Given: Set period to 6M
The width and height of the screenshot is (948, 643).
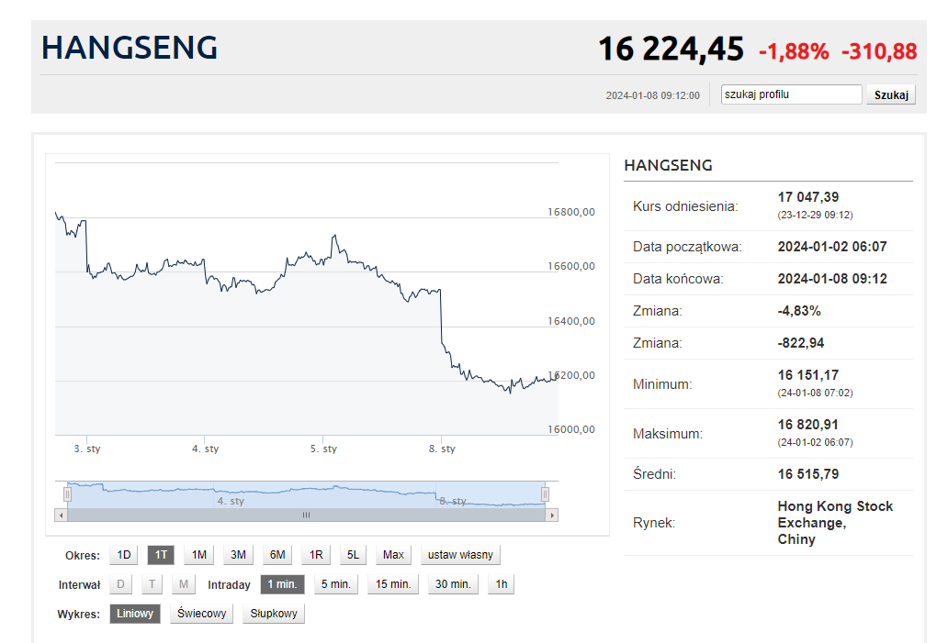Looking at the screenshot, I should click(x=278, y=555).
